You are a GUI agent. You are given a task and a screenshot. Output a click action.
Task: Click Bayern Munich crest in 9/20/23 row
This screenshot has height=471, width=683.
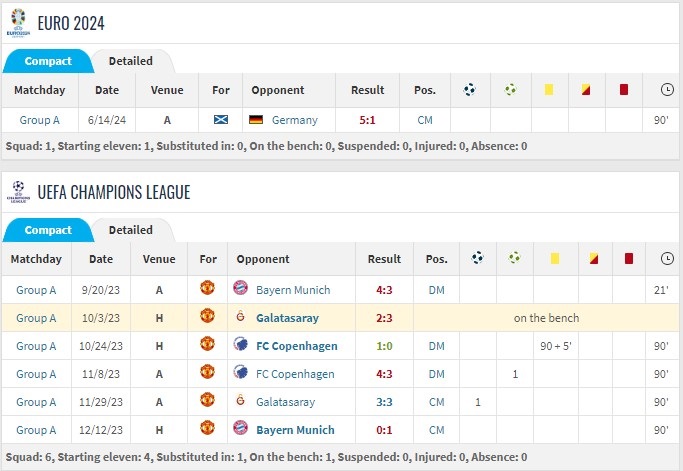240,288
